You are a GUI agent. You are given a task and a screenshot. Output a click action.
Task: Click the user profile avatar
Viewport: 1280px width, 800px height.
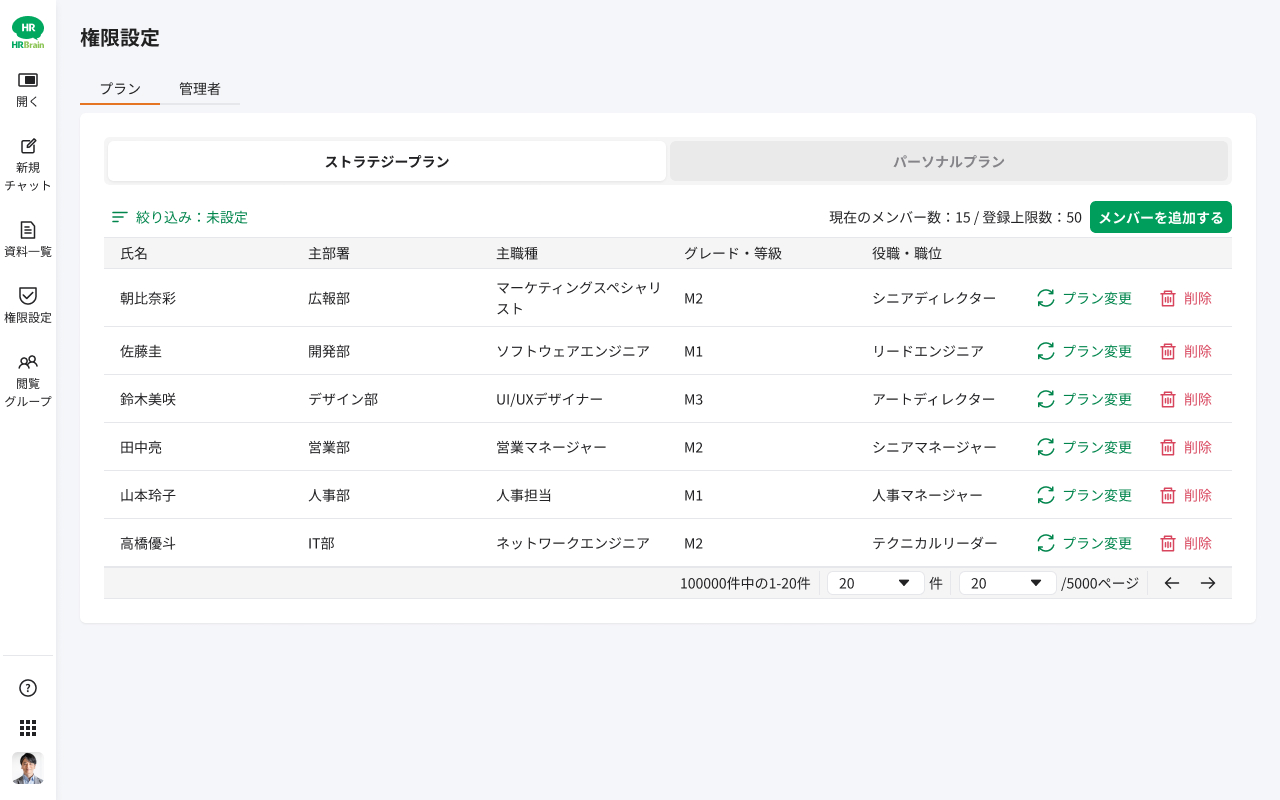click(28, 768)
